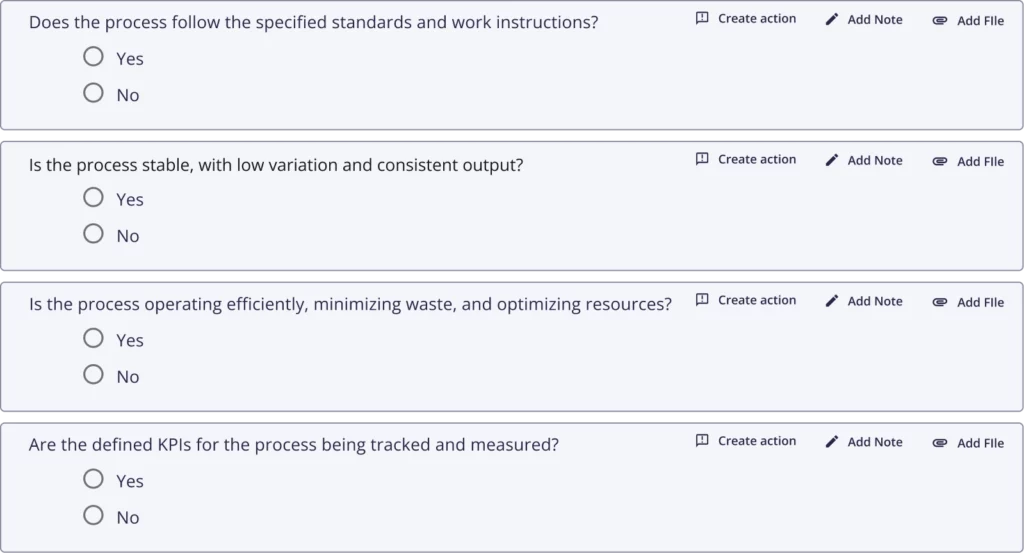Click Add File paperclip icon for efficiency question
This screenshot has width=1024, height=553.
(x=940, y=302)
